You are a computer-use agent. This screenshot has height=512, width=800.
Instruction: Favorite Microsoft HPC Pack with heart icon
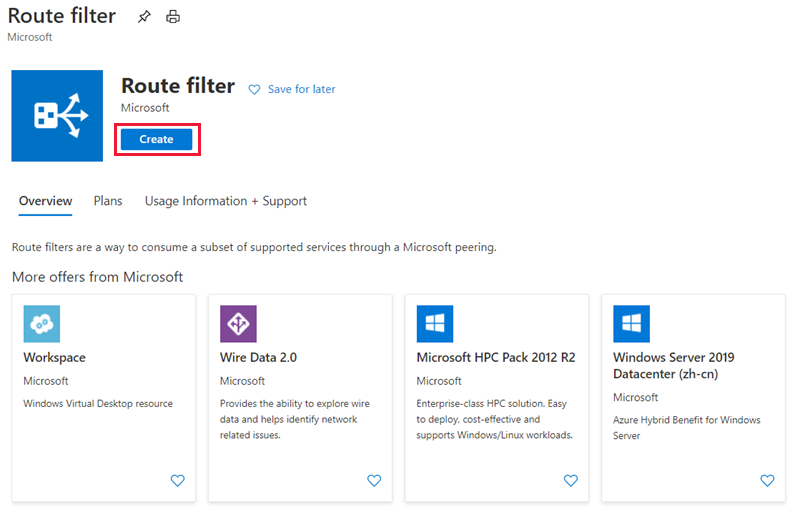570,480
